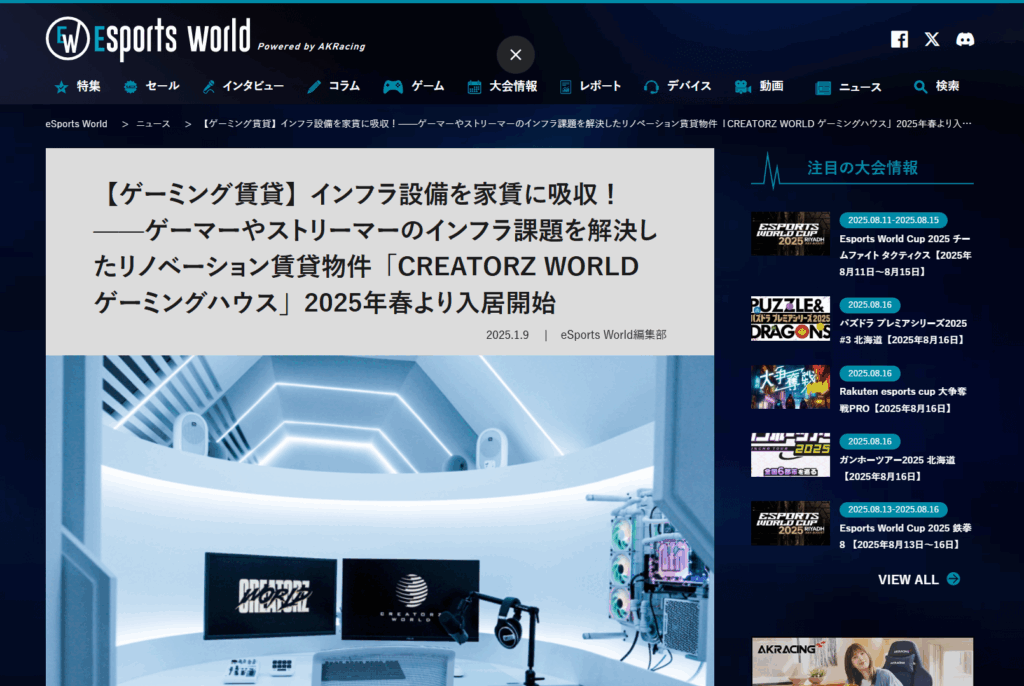Click the 注目の大会情報 heading
Screen dimensions: 1024x686
pos(862,168)
